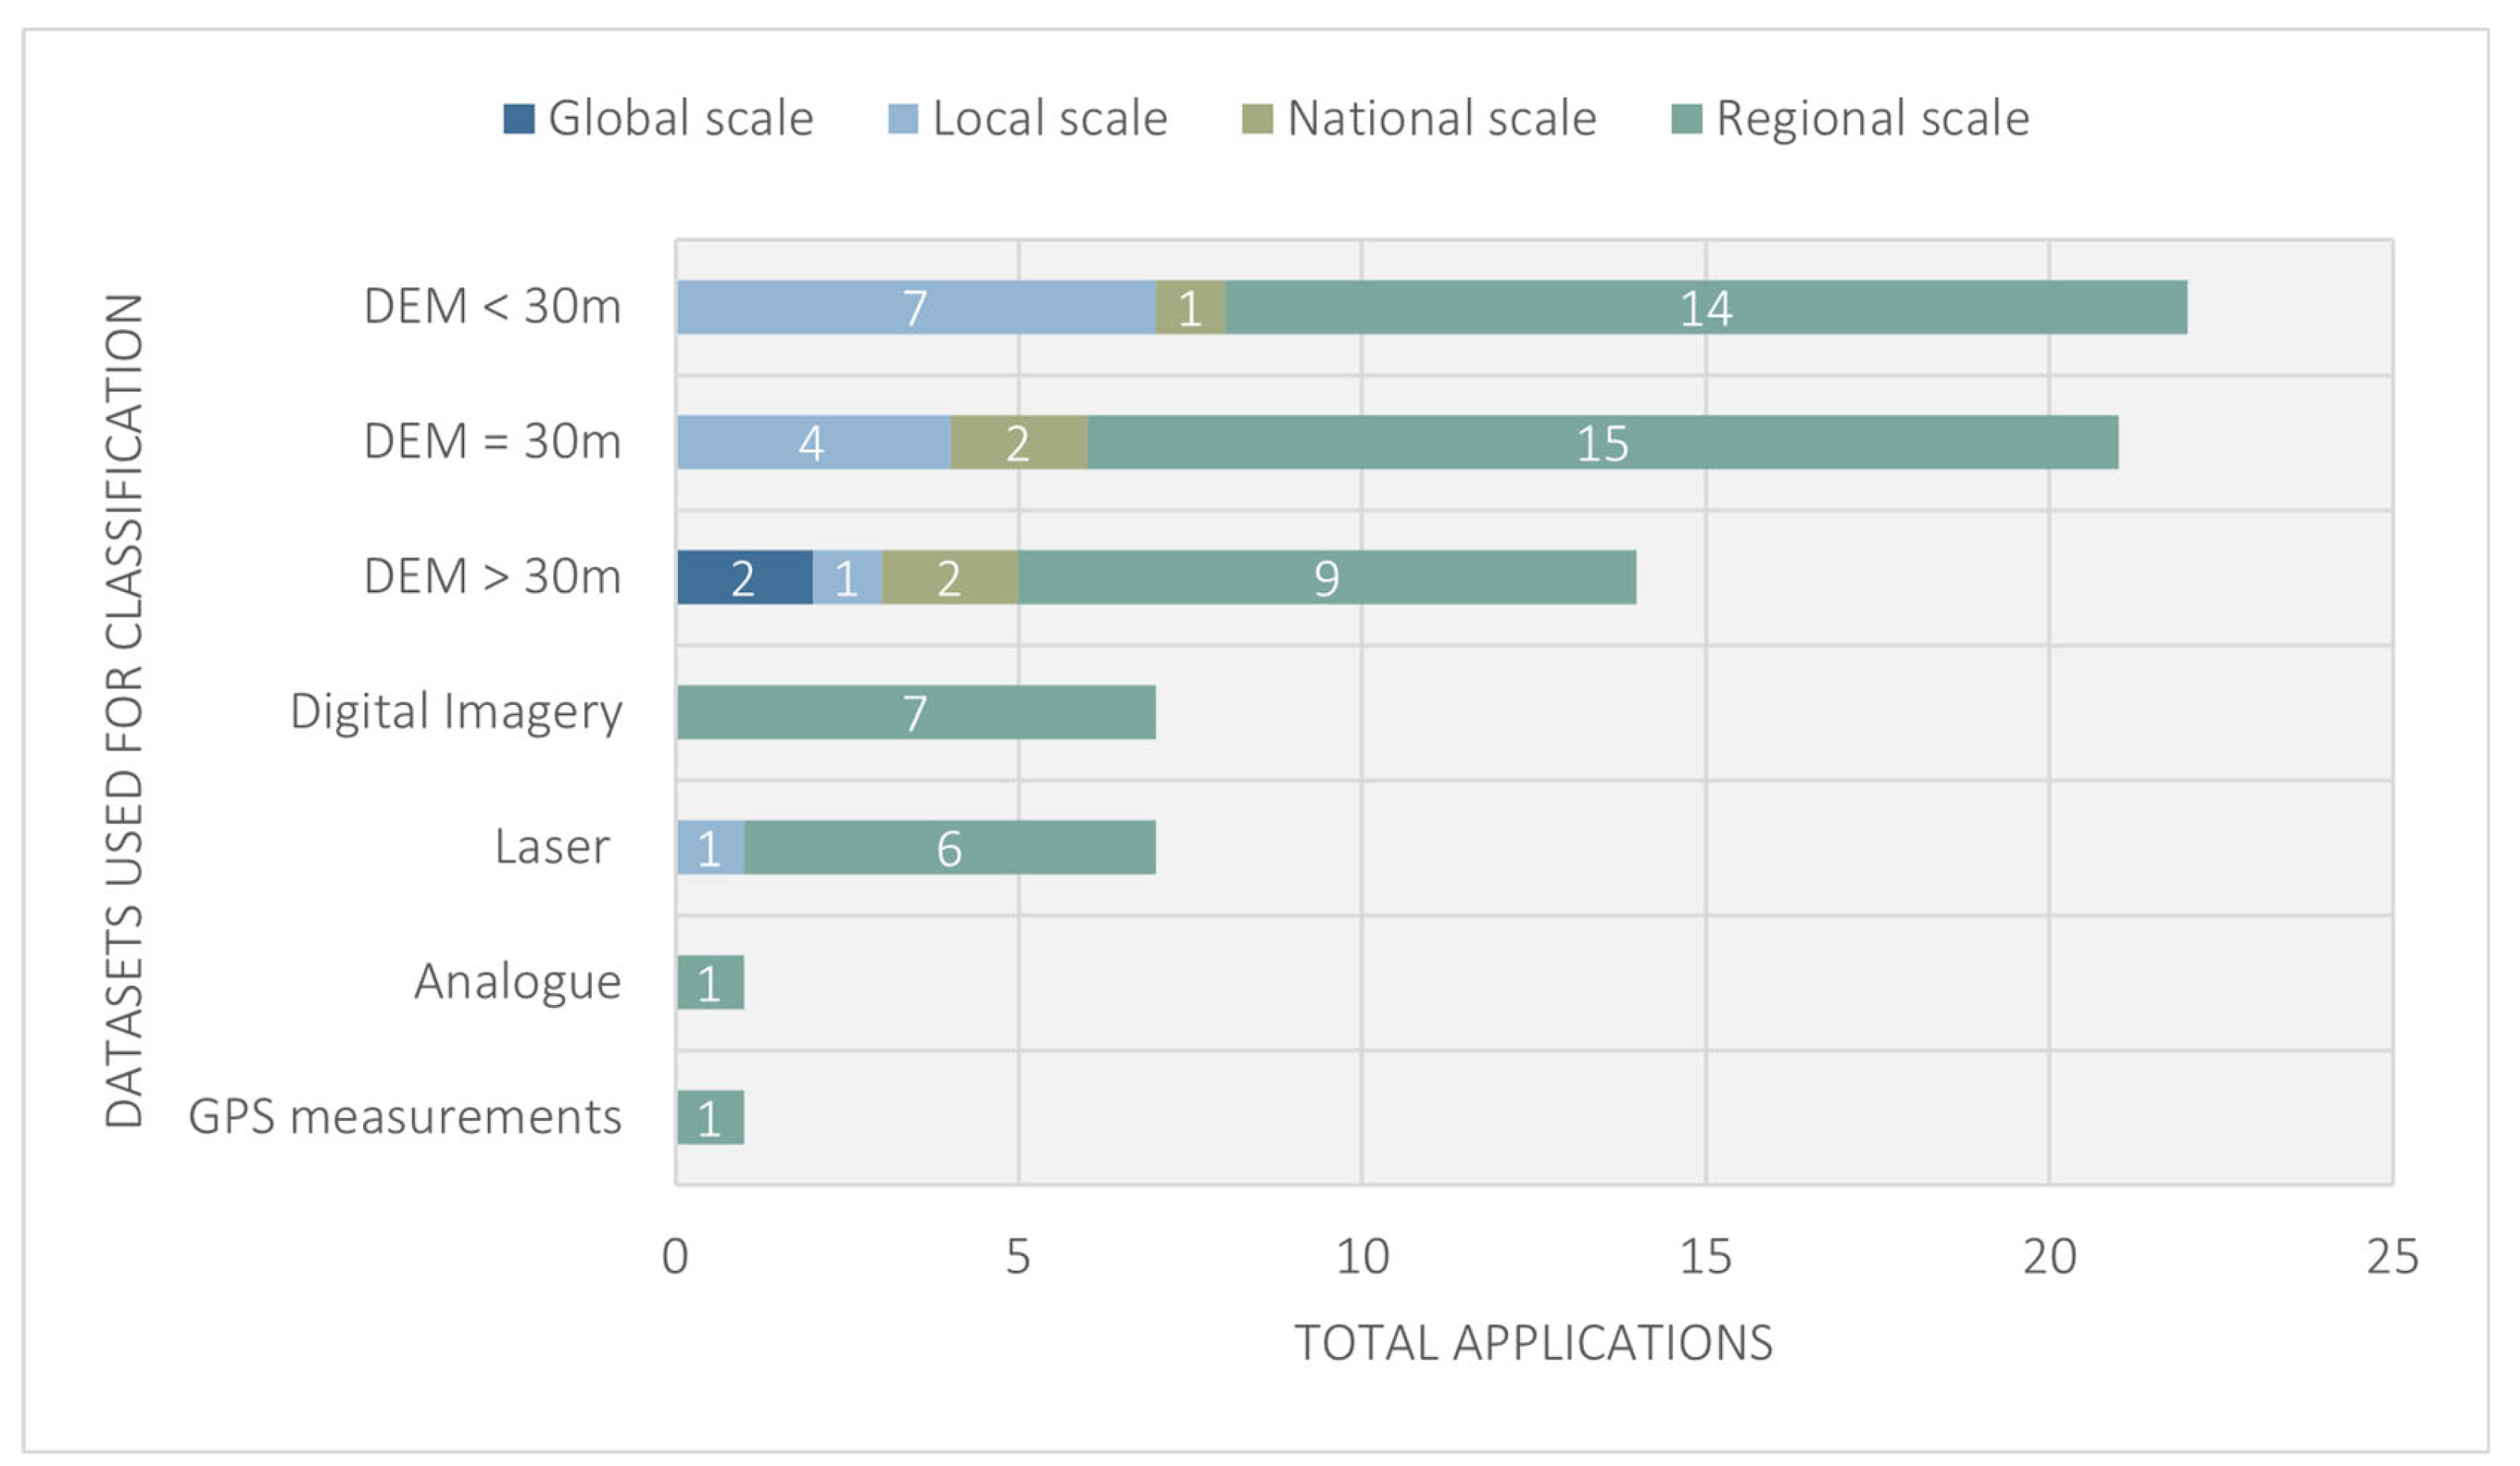
Task: Click the DEM < 30m local scale bar segment (7)
Action: 916,307
